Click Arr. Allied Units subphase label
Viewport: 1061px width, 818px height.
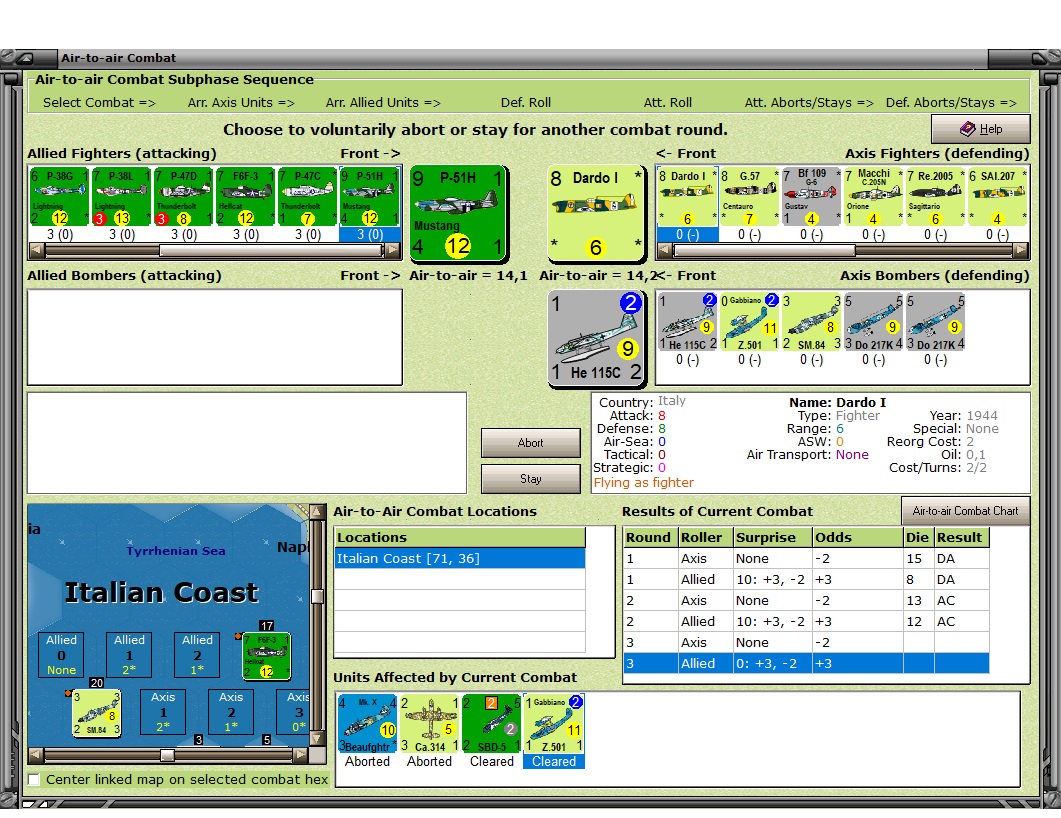coord(383,103)
